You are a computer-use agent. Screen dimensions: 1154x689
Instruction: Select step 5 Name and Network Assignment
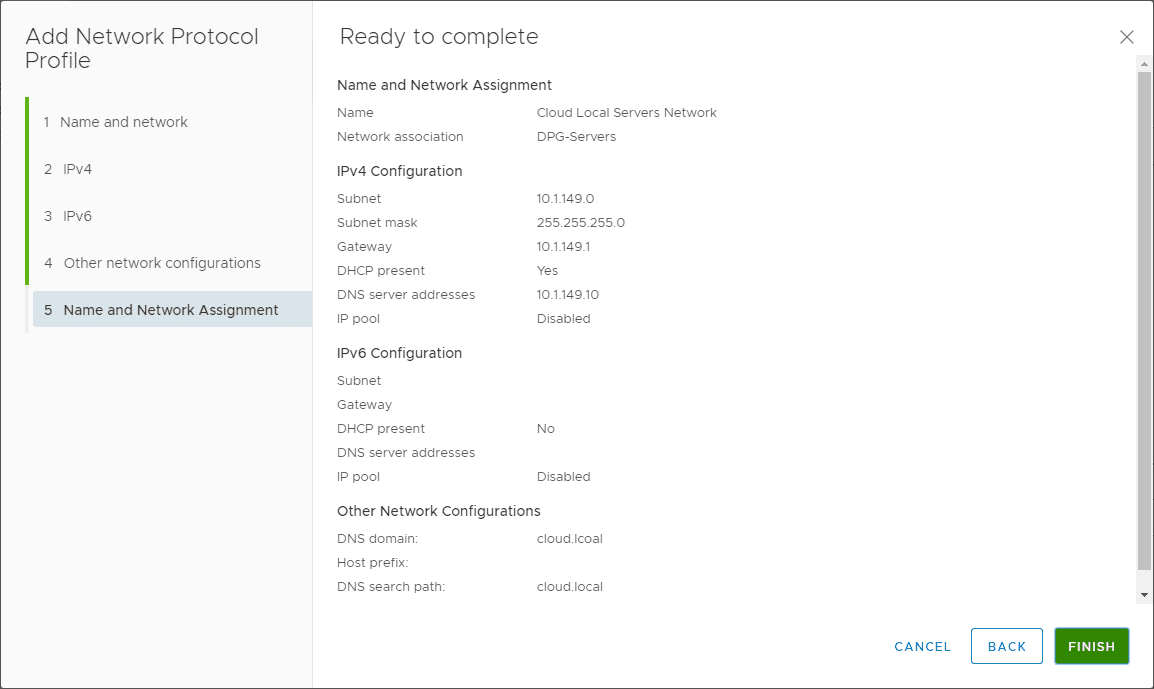(171, 310)
